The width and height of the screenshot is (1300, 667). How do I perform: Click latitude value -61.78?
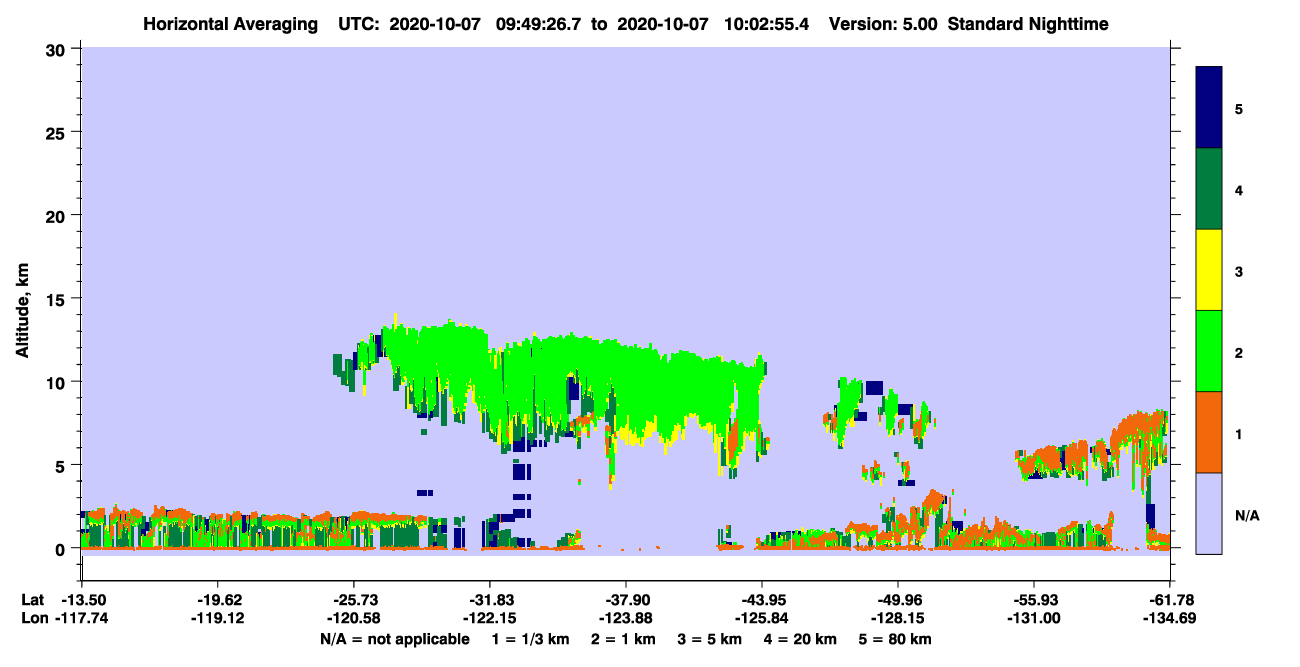click(x=1170, y=600)
